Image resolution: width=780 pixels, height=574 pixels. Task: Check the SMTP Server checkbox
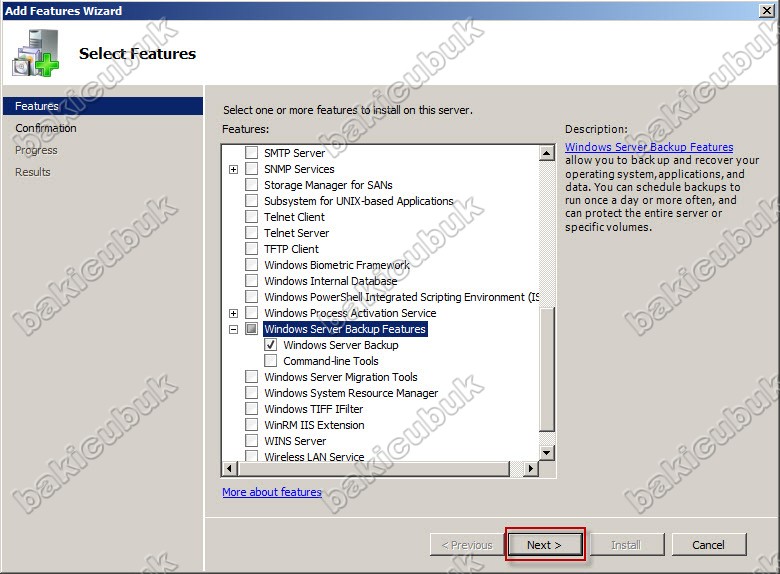(x=252, y=153)
